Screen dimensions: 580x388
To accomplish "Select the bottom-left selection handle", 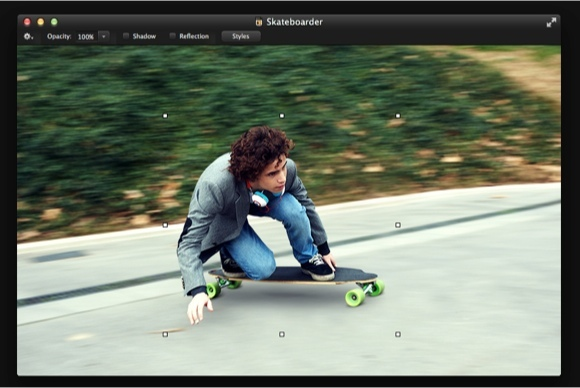I will (165, 334).
